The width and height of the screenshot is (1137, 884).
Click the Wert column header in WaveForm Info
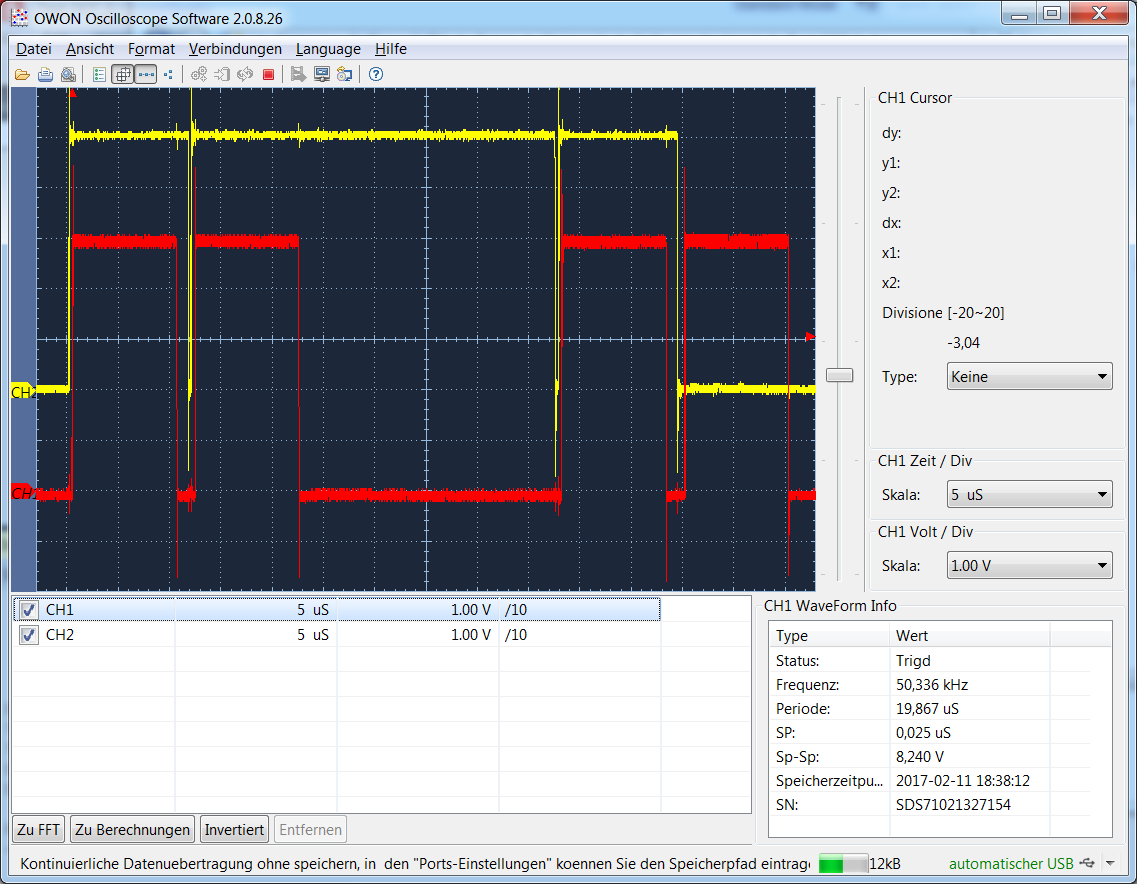[969, 635]
